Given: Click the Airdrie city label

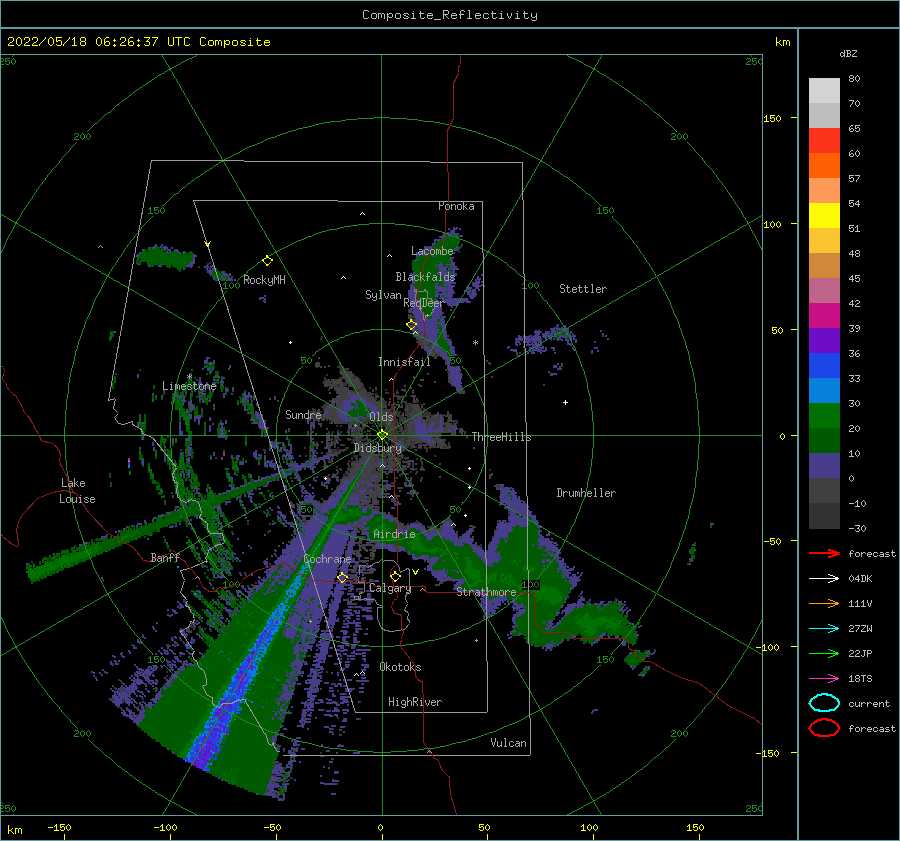Looking at the screenshot, I should pyautogui.click(x=394, y=534).
